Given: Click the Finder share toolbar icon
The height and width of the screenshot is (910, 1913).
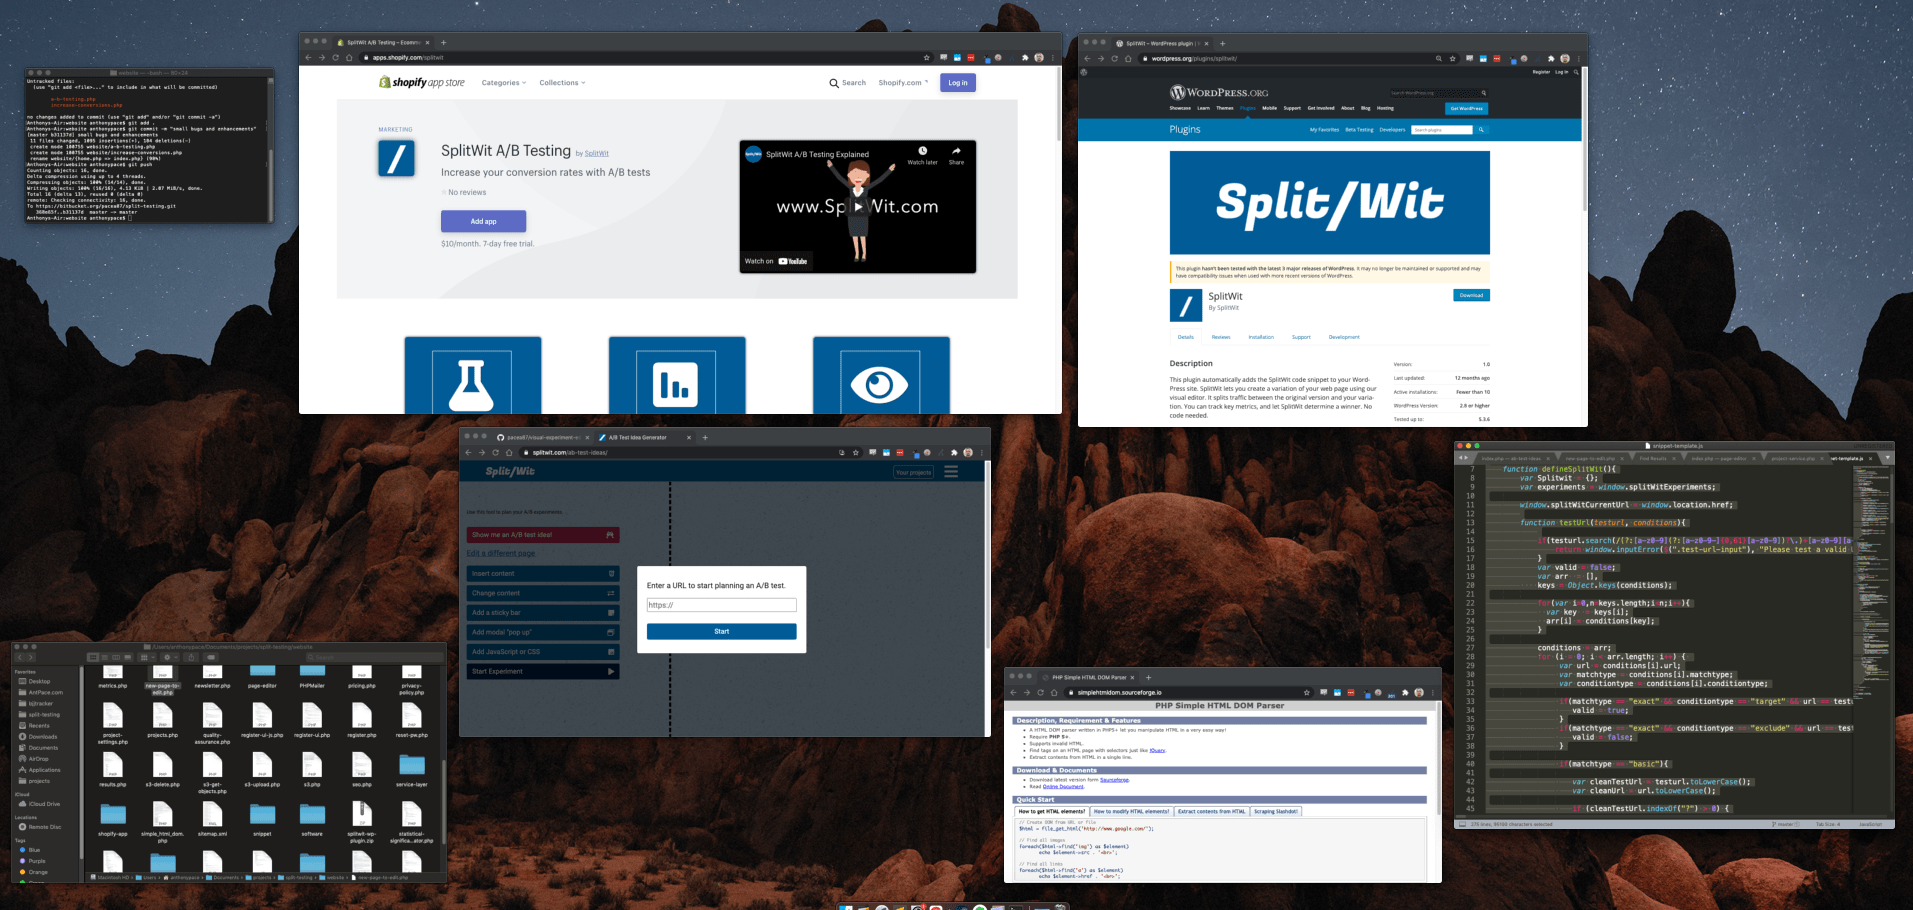Looking at the screenshot, I should (191, 657).
